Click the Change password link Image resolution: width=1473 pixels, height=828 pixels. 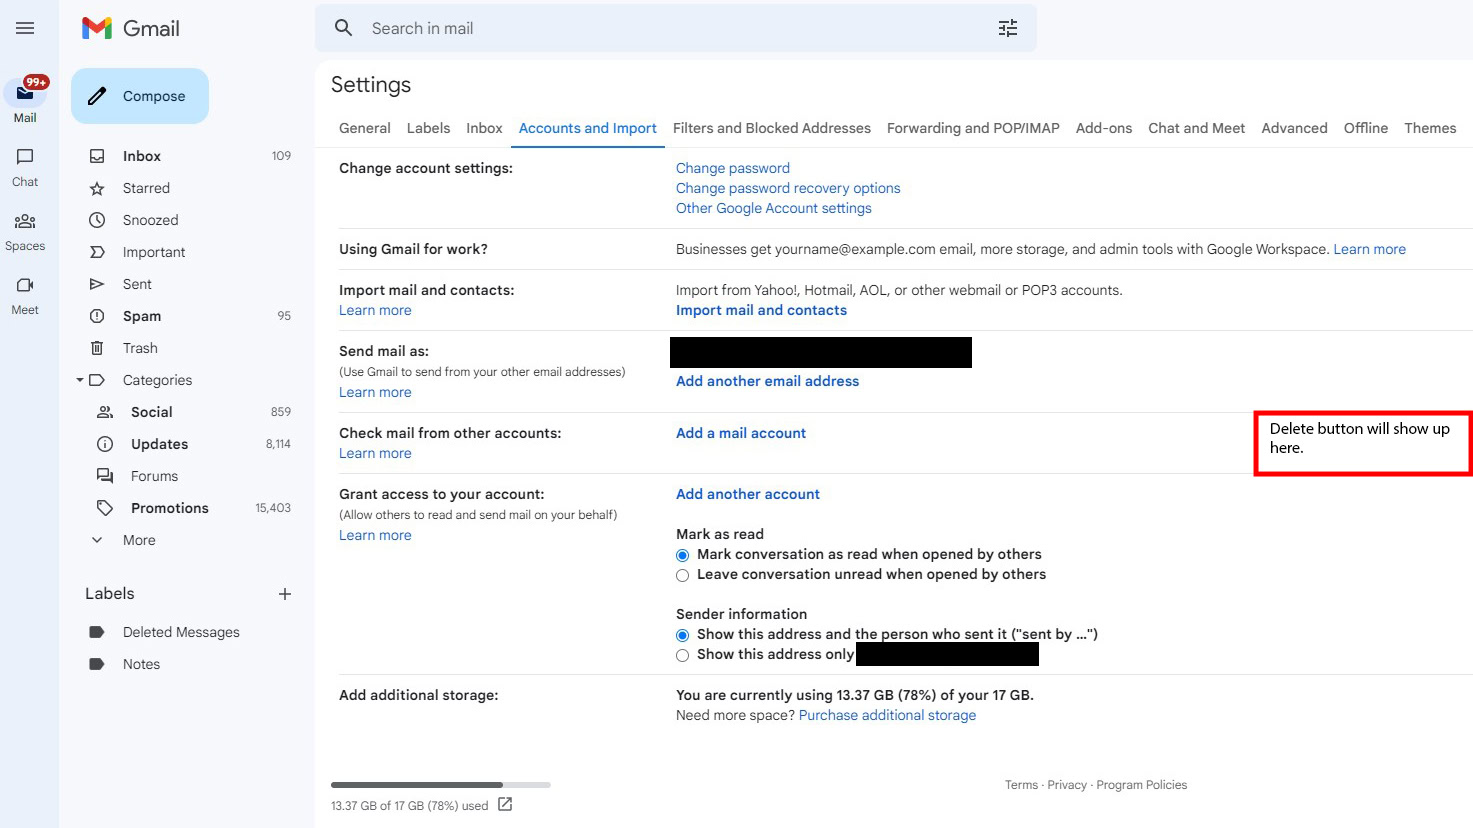pos(732,168)
